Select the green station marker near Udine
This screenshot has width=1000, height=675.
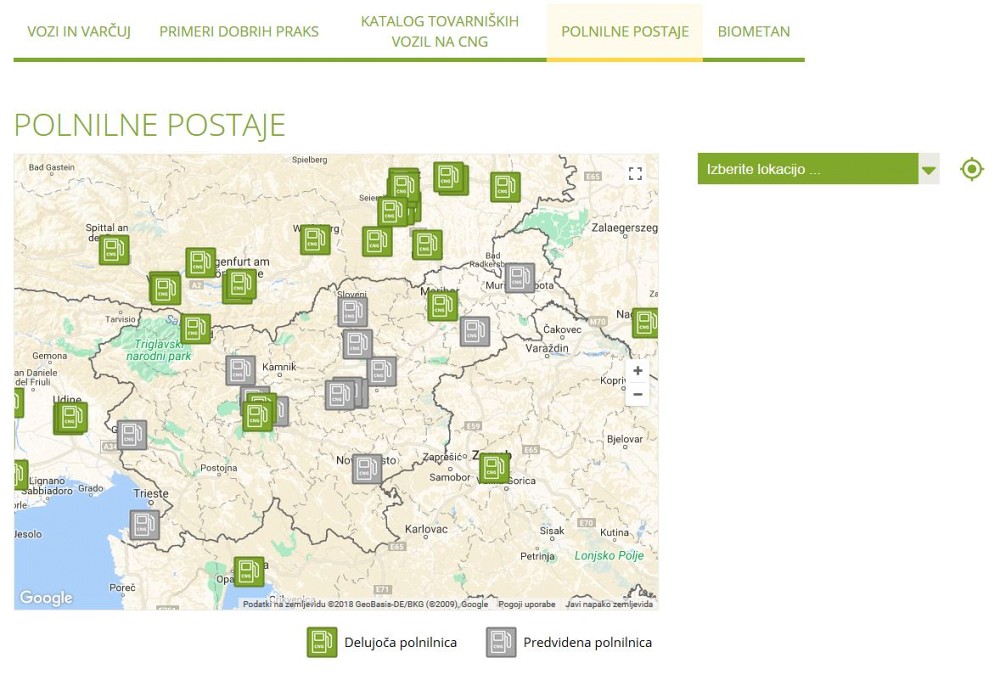click(70, 417)
